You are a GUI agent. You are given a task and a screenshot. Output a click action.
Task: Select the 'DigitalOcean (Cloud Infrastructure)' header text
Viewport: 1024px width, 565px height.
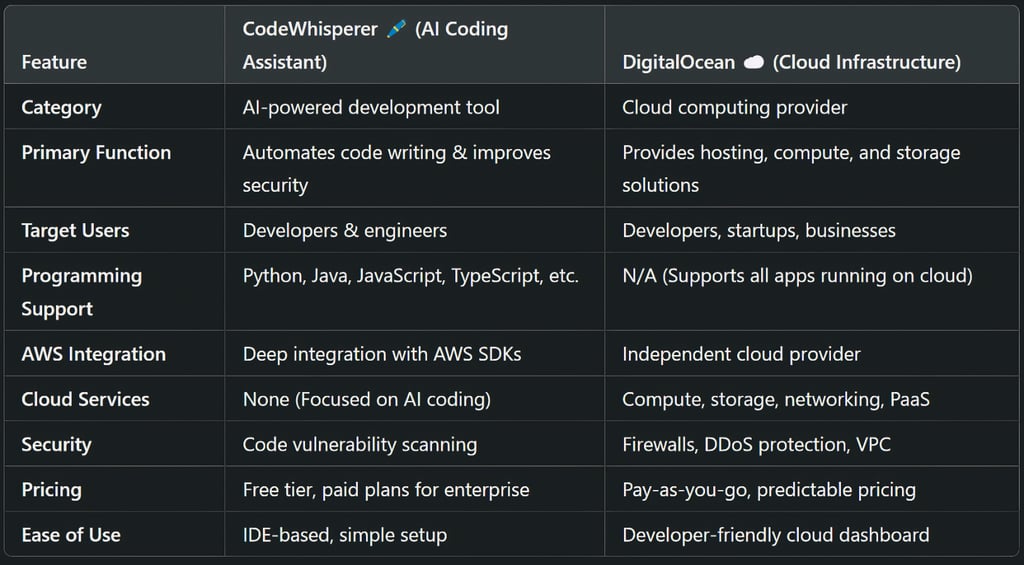click(x=792, y=62)
